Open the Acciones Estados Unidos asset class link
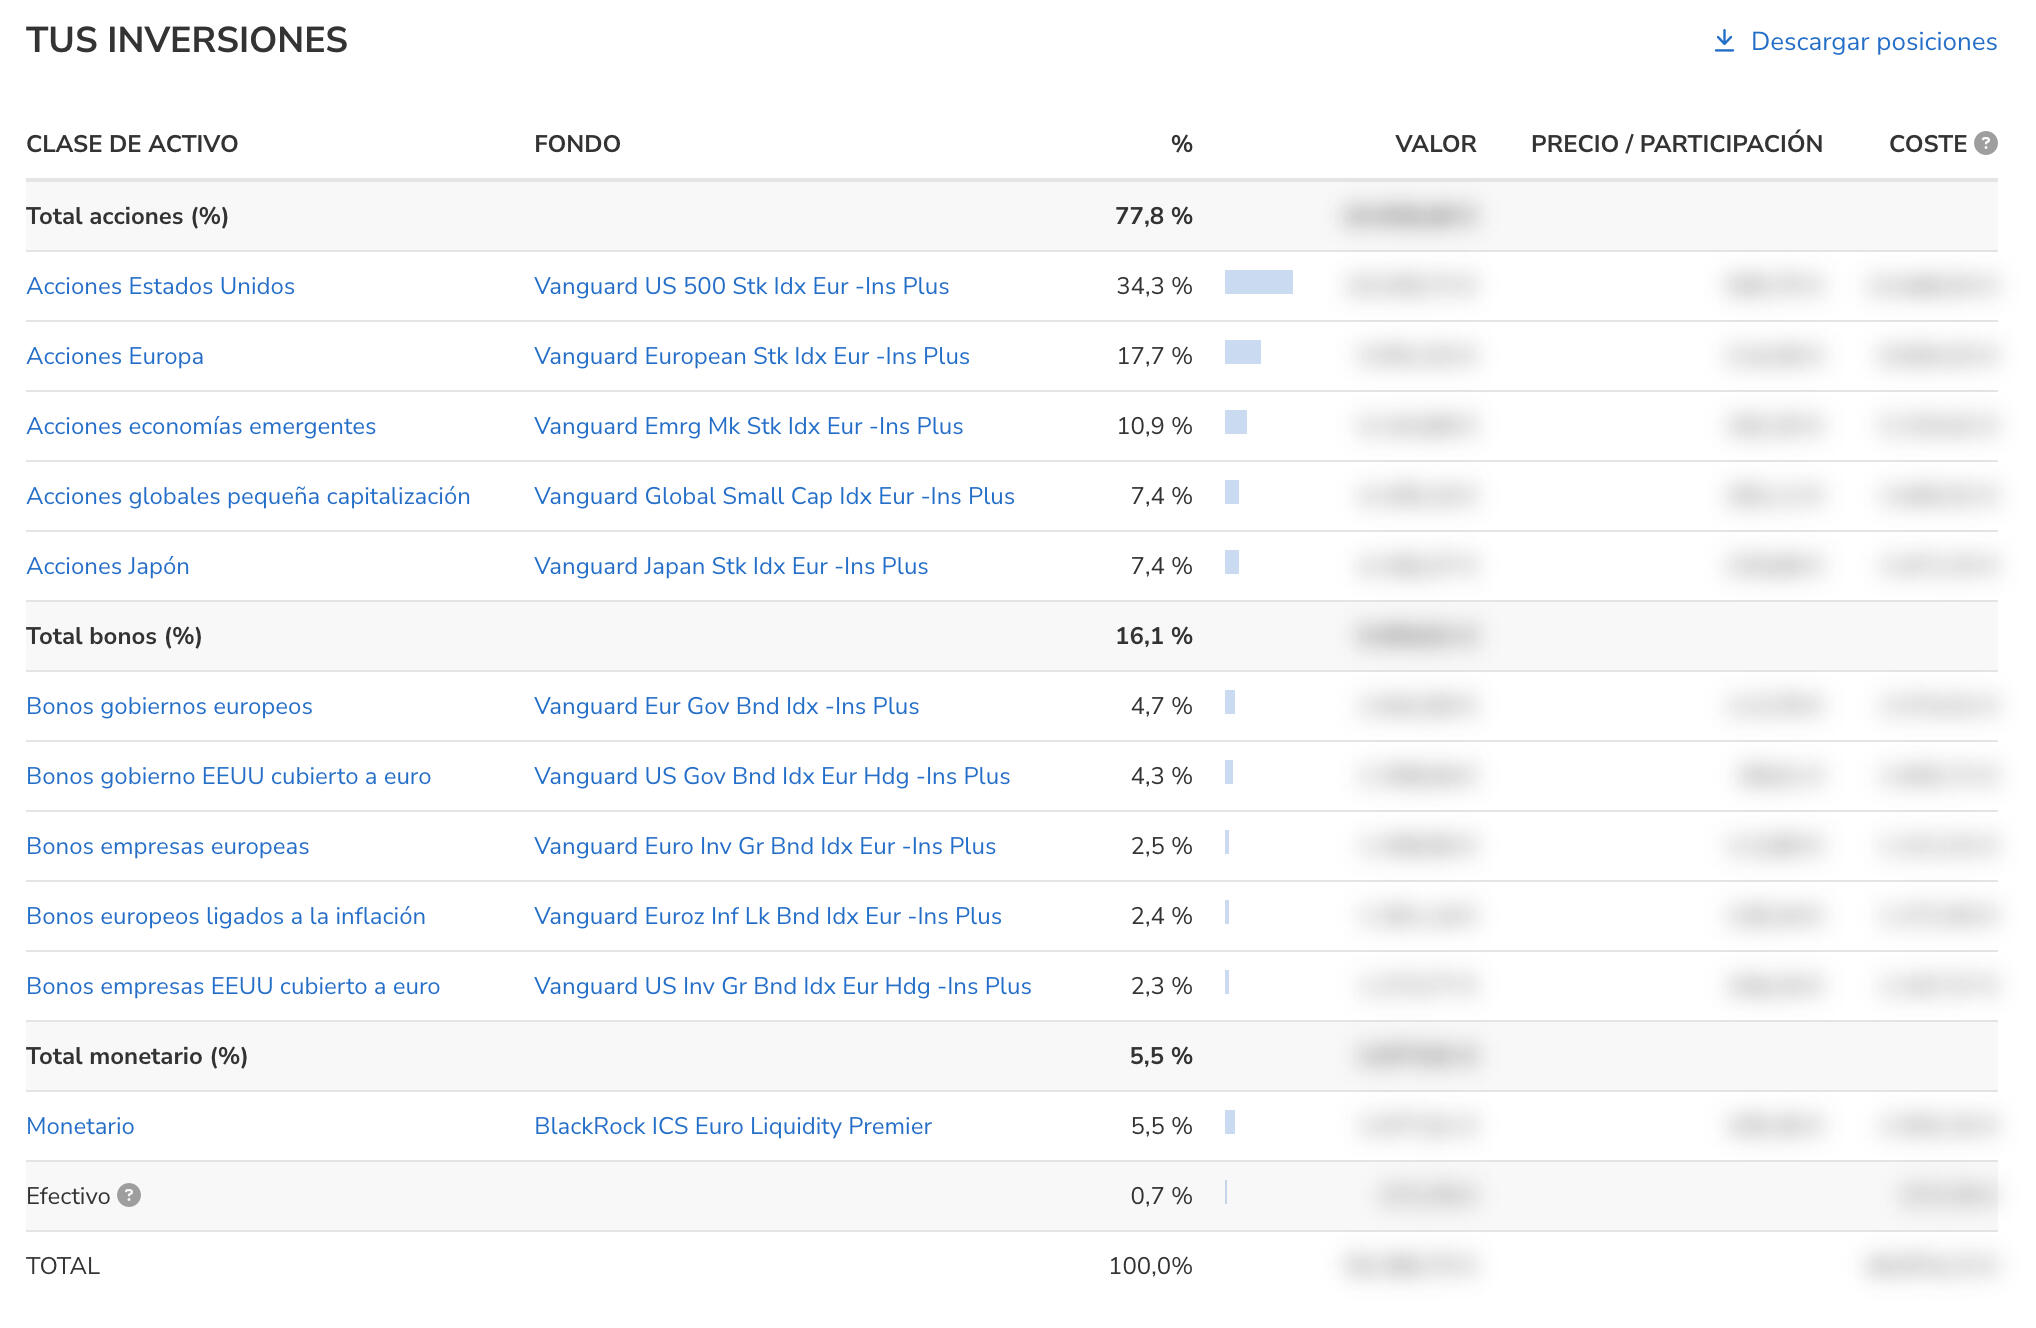Viewport: 2036px width, 1328px height. point(160,286)
